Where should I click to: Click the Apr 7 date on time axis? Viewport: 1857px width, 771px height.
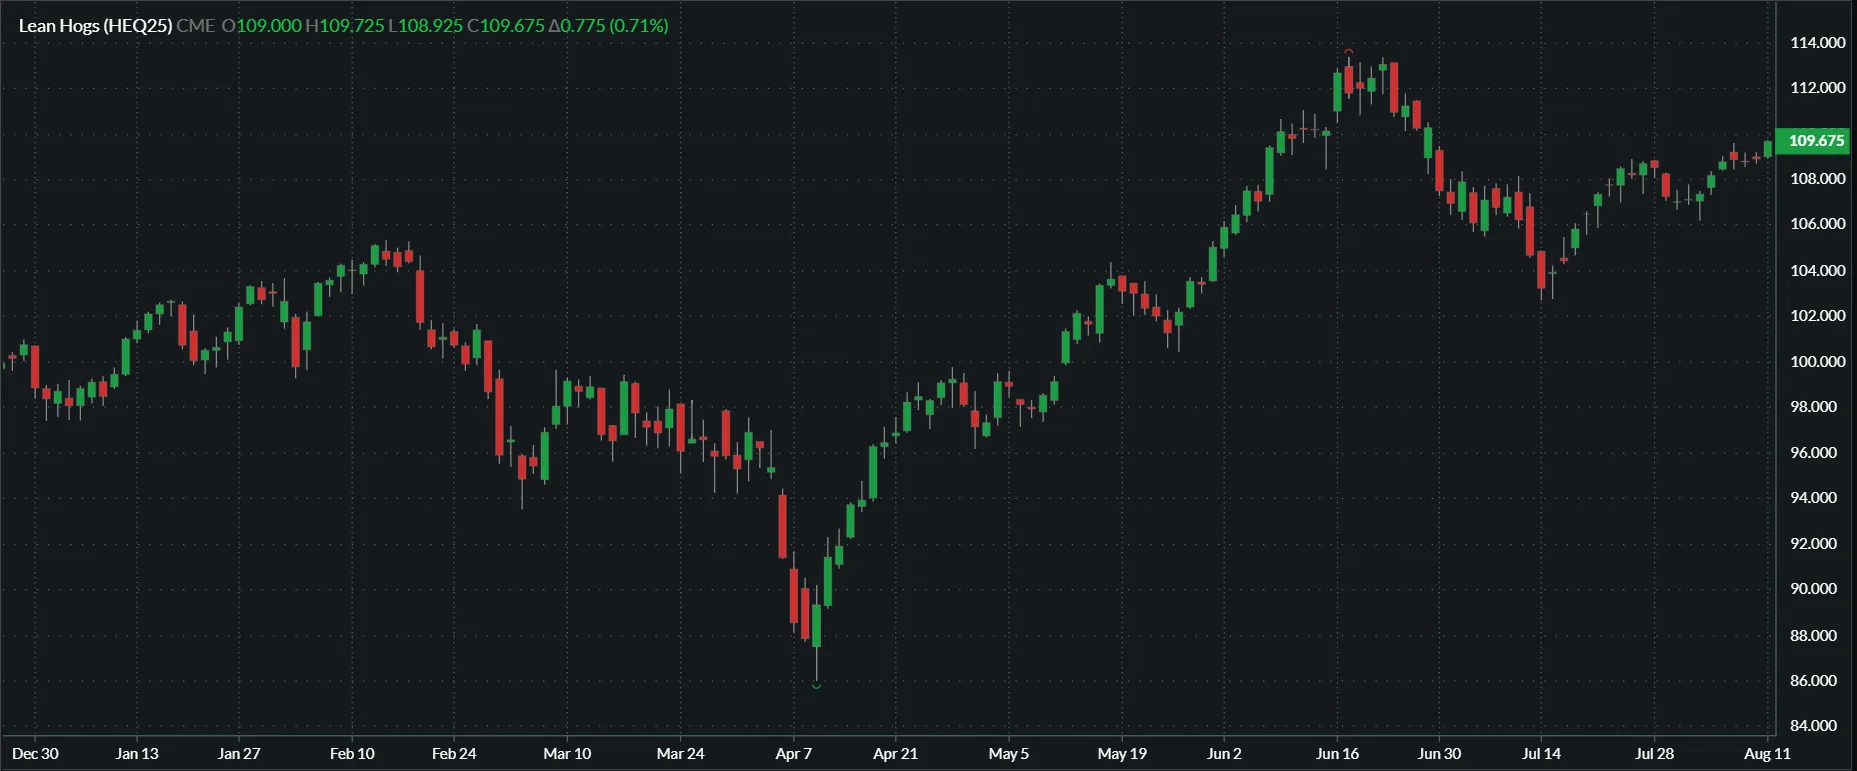pyautogui.click(x=794, y=754)
